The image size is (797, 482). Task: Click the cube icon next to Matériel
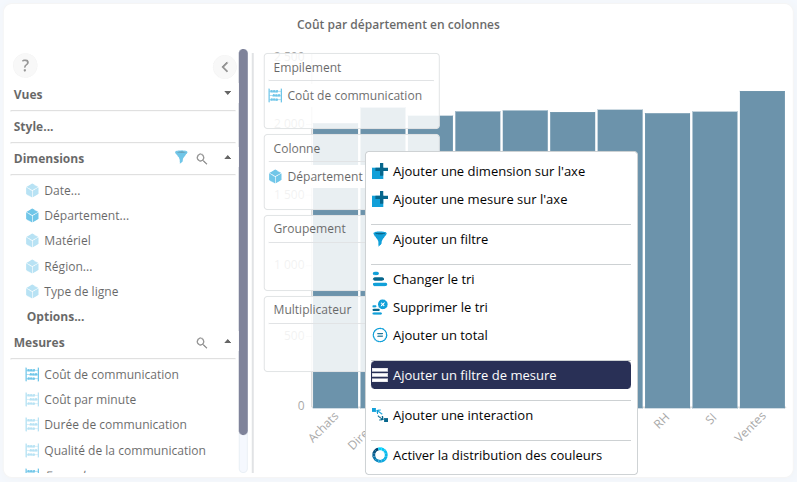[x=32, y=241]
